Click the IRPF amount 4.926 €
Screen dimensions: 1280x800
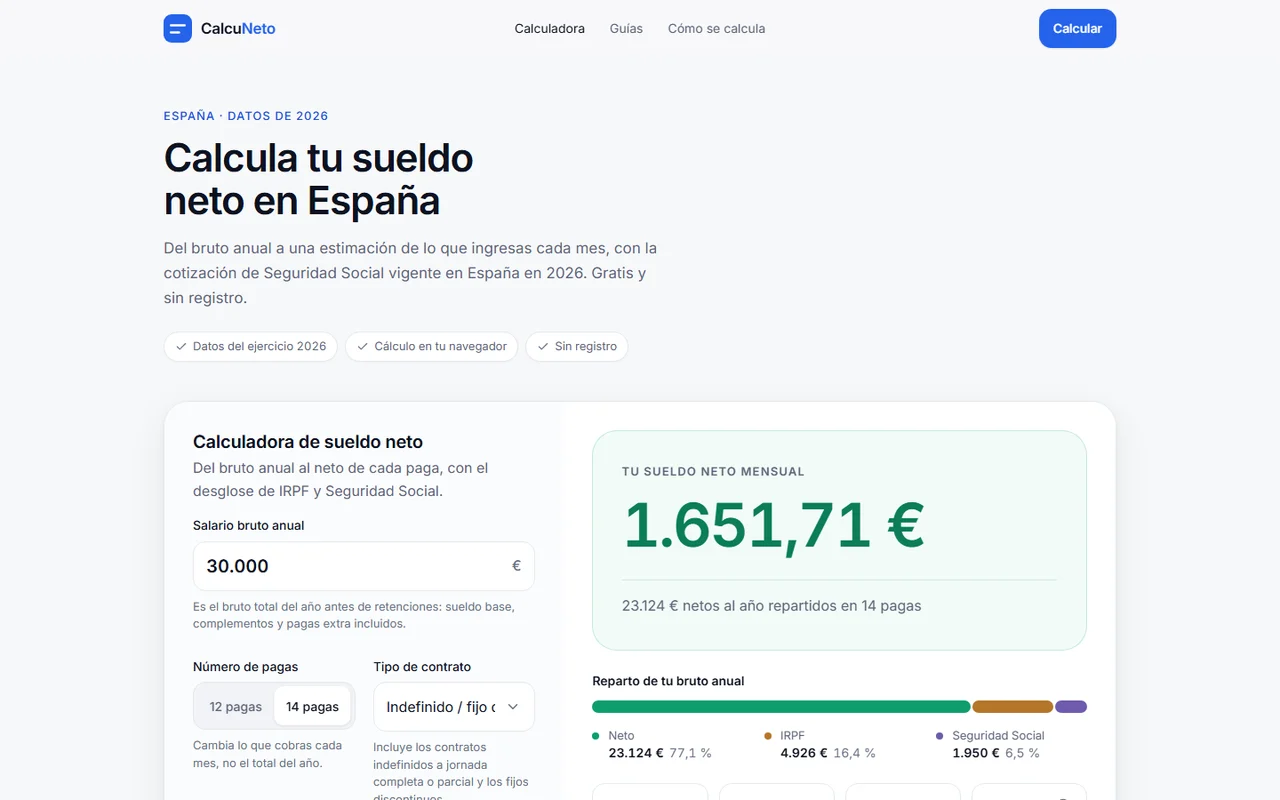click(x=803, y=753)
